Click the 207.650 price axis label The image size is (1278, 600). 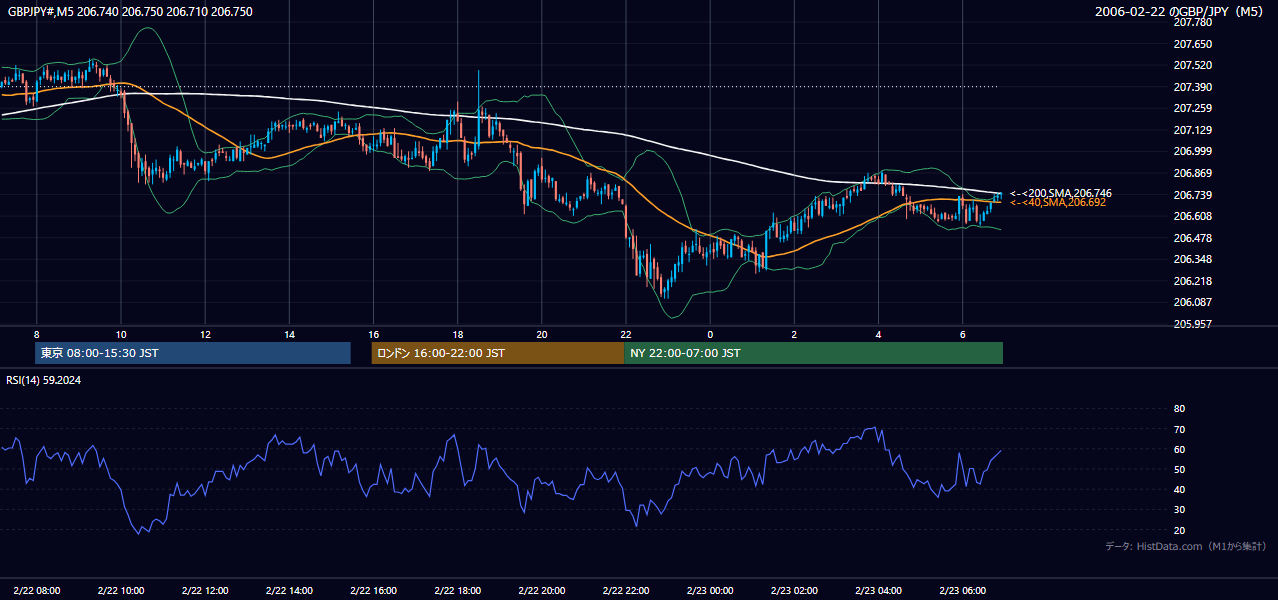[1193, 44]
